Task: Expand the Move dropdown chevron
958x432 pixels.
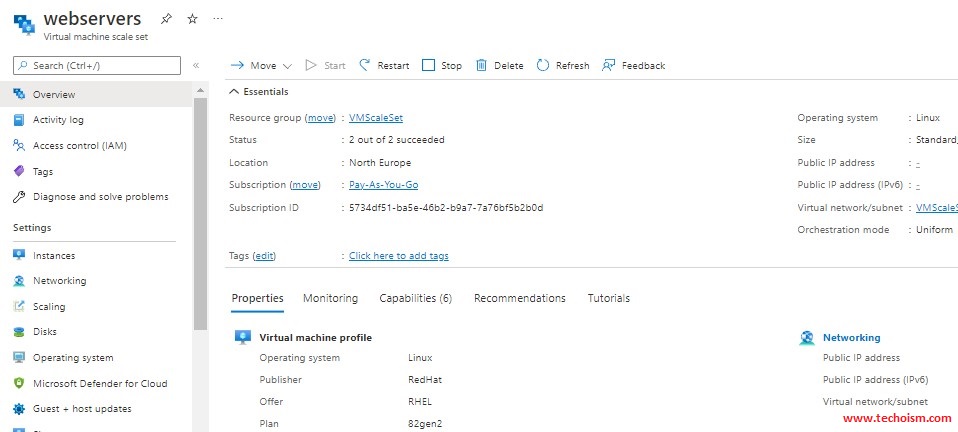Action: point(287,65)
